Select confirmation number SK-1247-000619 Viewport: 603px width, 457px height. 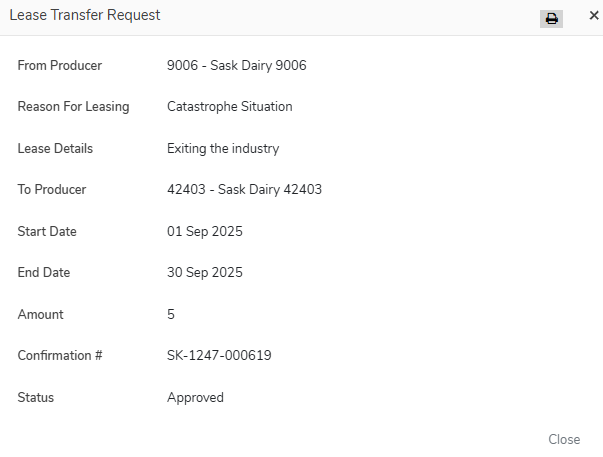tap(219, 356)
